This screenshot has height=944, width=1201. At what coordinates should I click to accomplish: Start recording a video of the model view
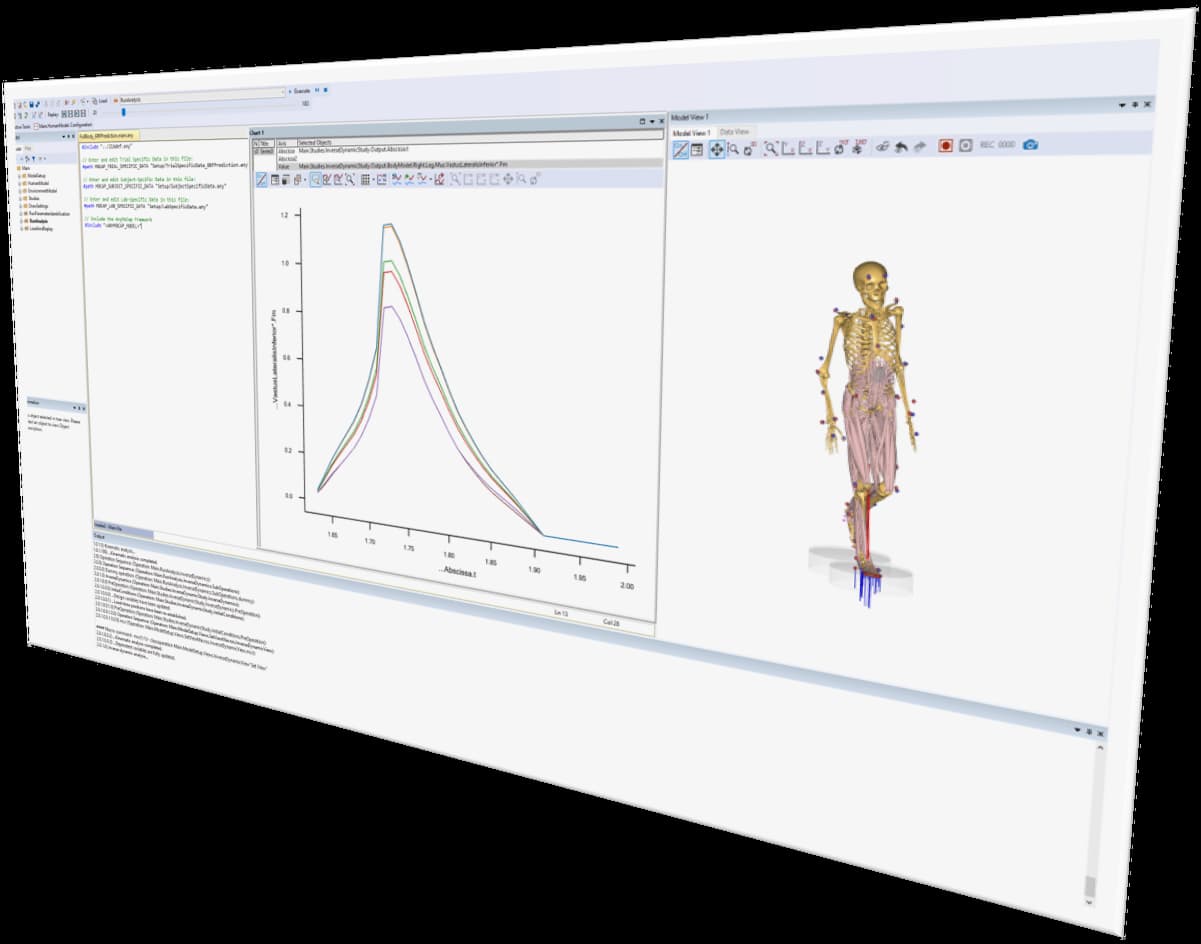[945, 146]
